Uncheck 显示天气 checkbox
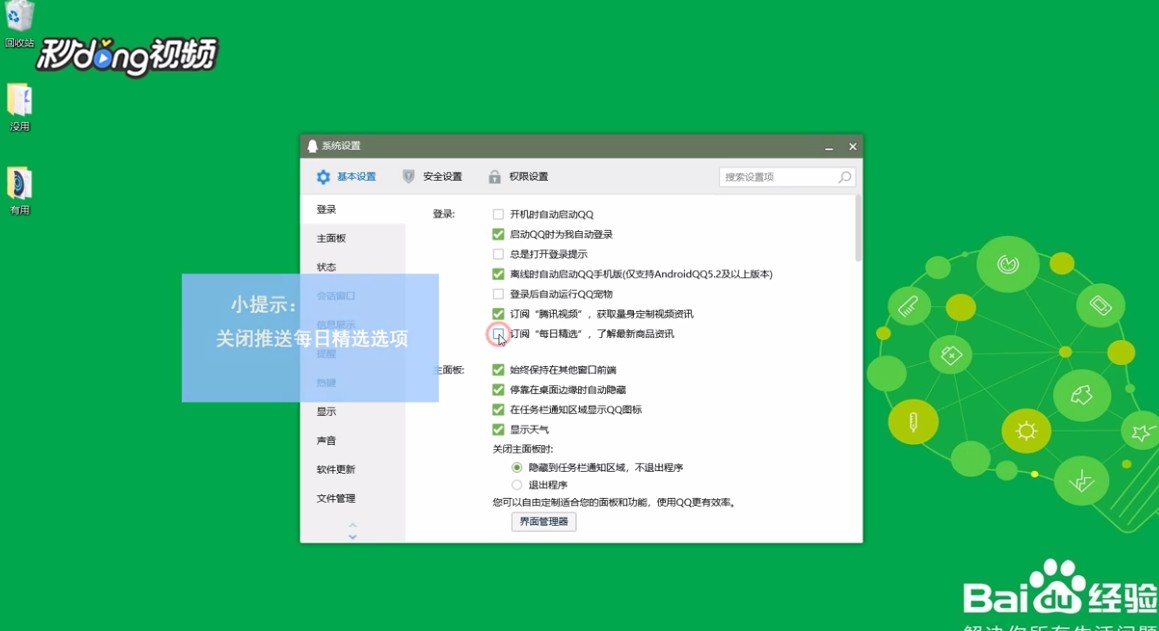Image resolution: width=1159 pixels, height=631 pixels. 498,429
